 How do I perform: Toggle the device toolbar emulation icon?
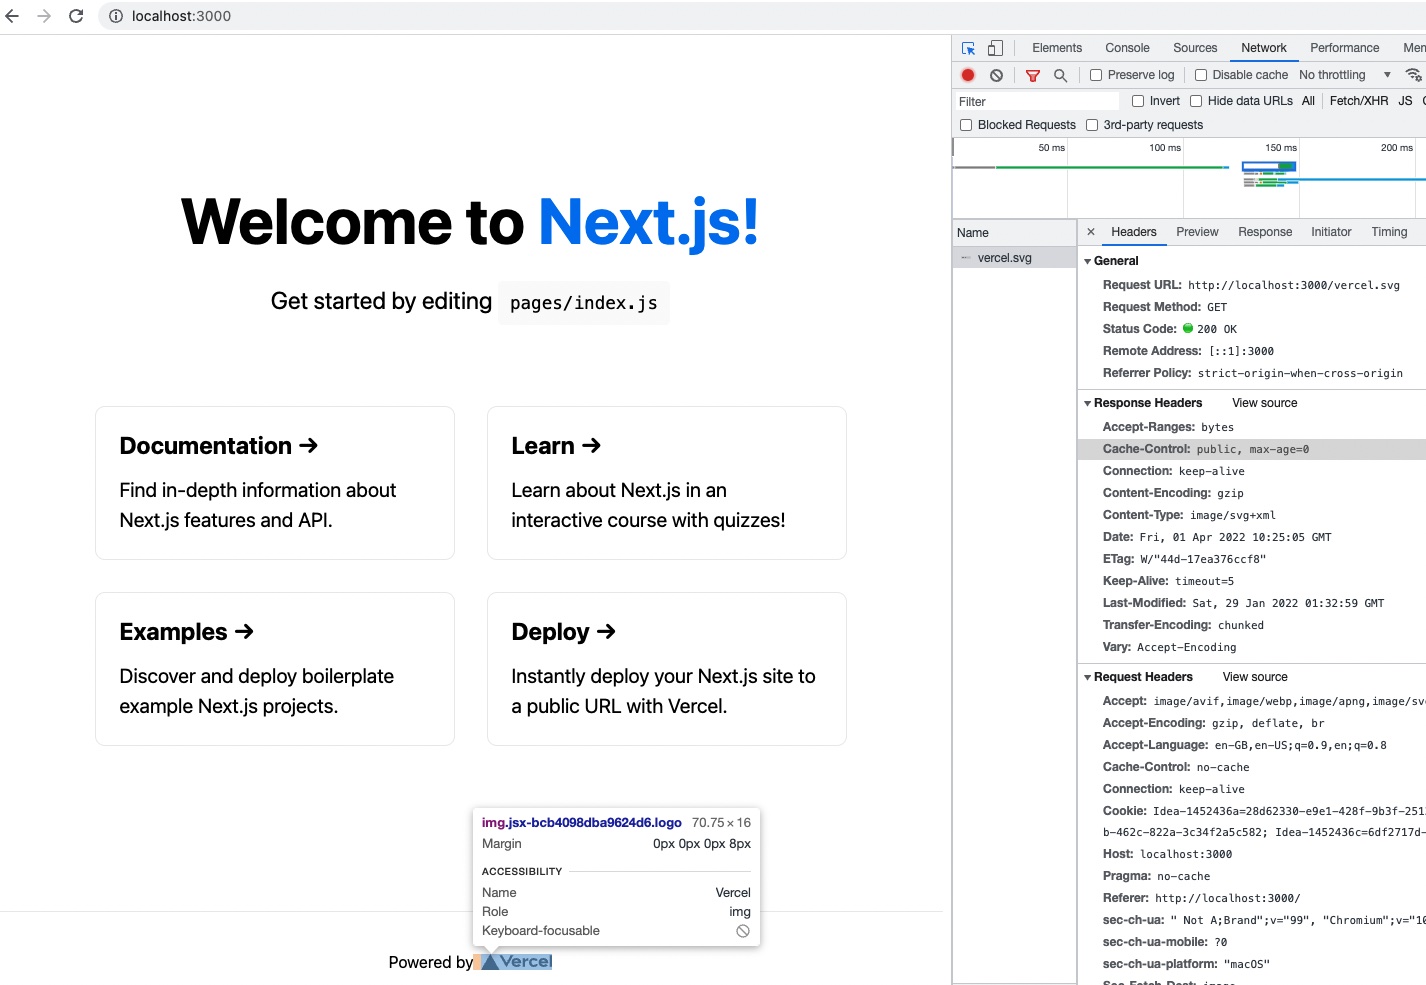click(x=994, y=47)
